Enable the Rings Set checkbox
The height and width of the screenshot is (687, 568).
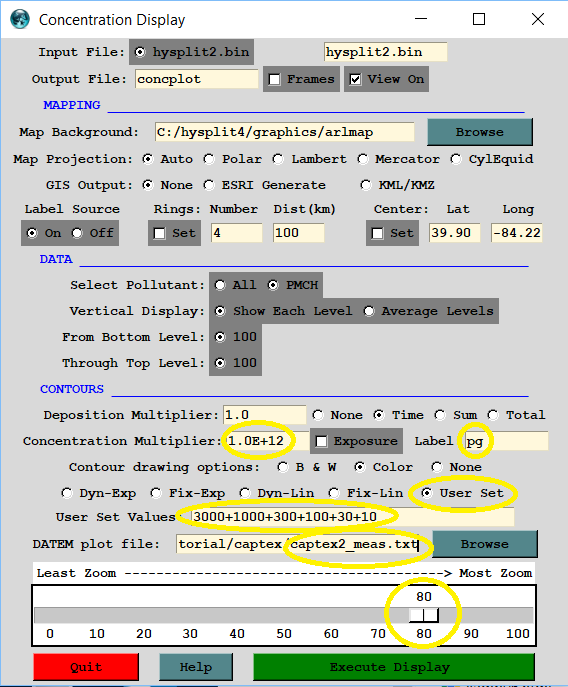[x=160, y=233]
